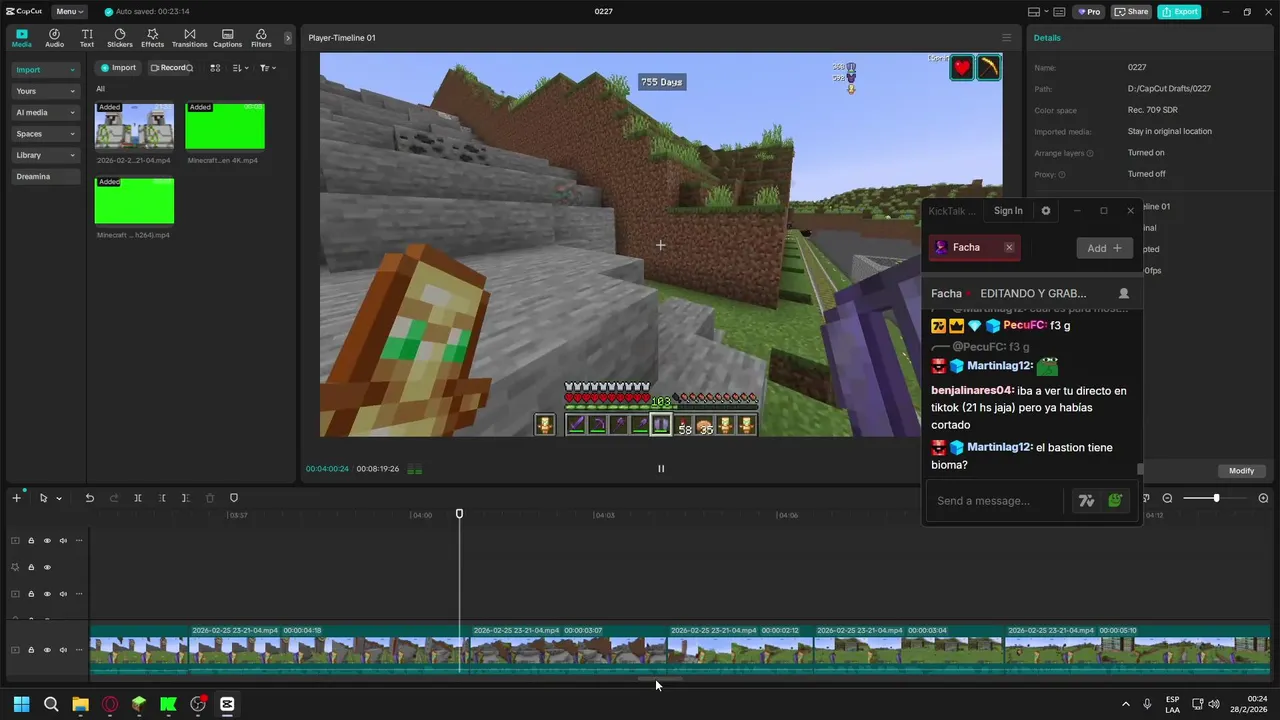Image resolution: width=1280 pixels, height=720 pixels.
Task: Show more tabs with right arrow
Action: tap(288, 38)
